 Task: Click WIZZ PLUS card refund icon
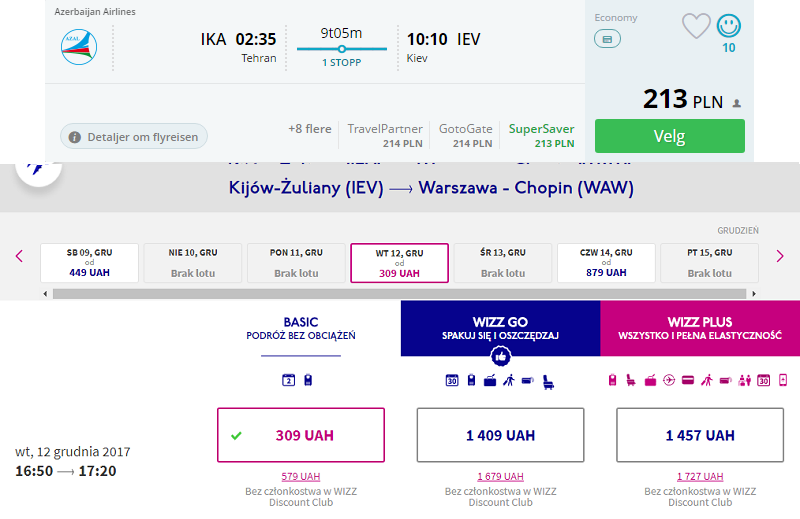click(688, 380)
